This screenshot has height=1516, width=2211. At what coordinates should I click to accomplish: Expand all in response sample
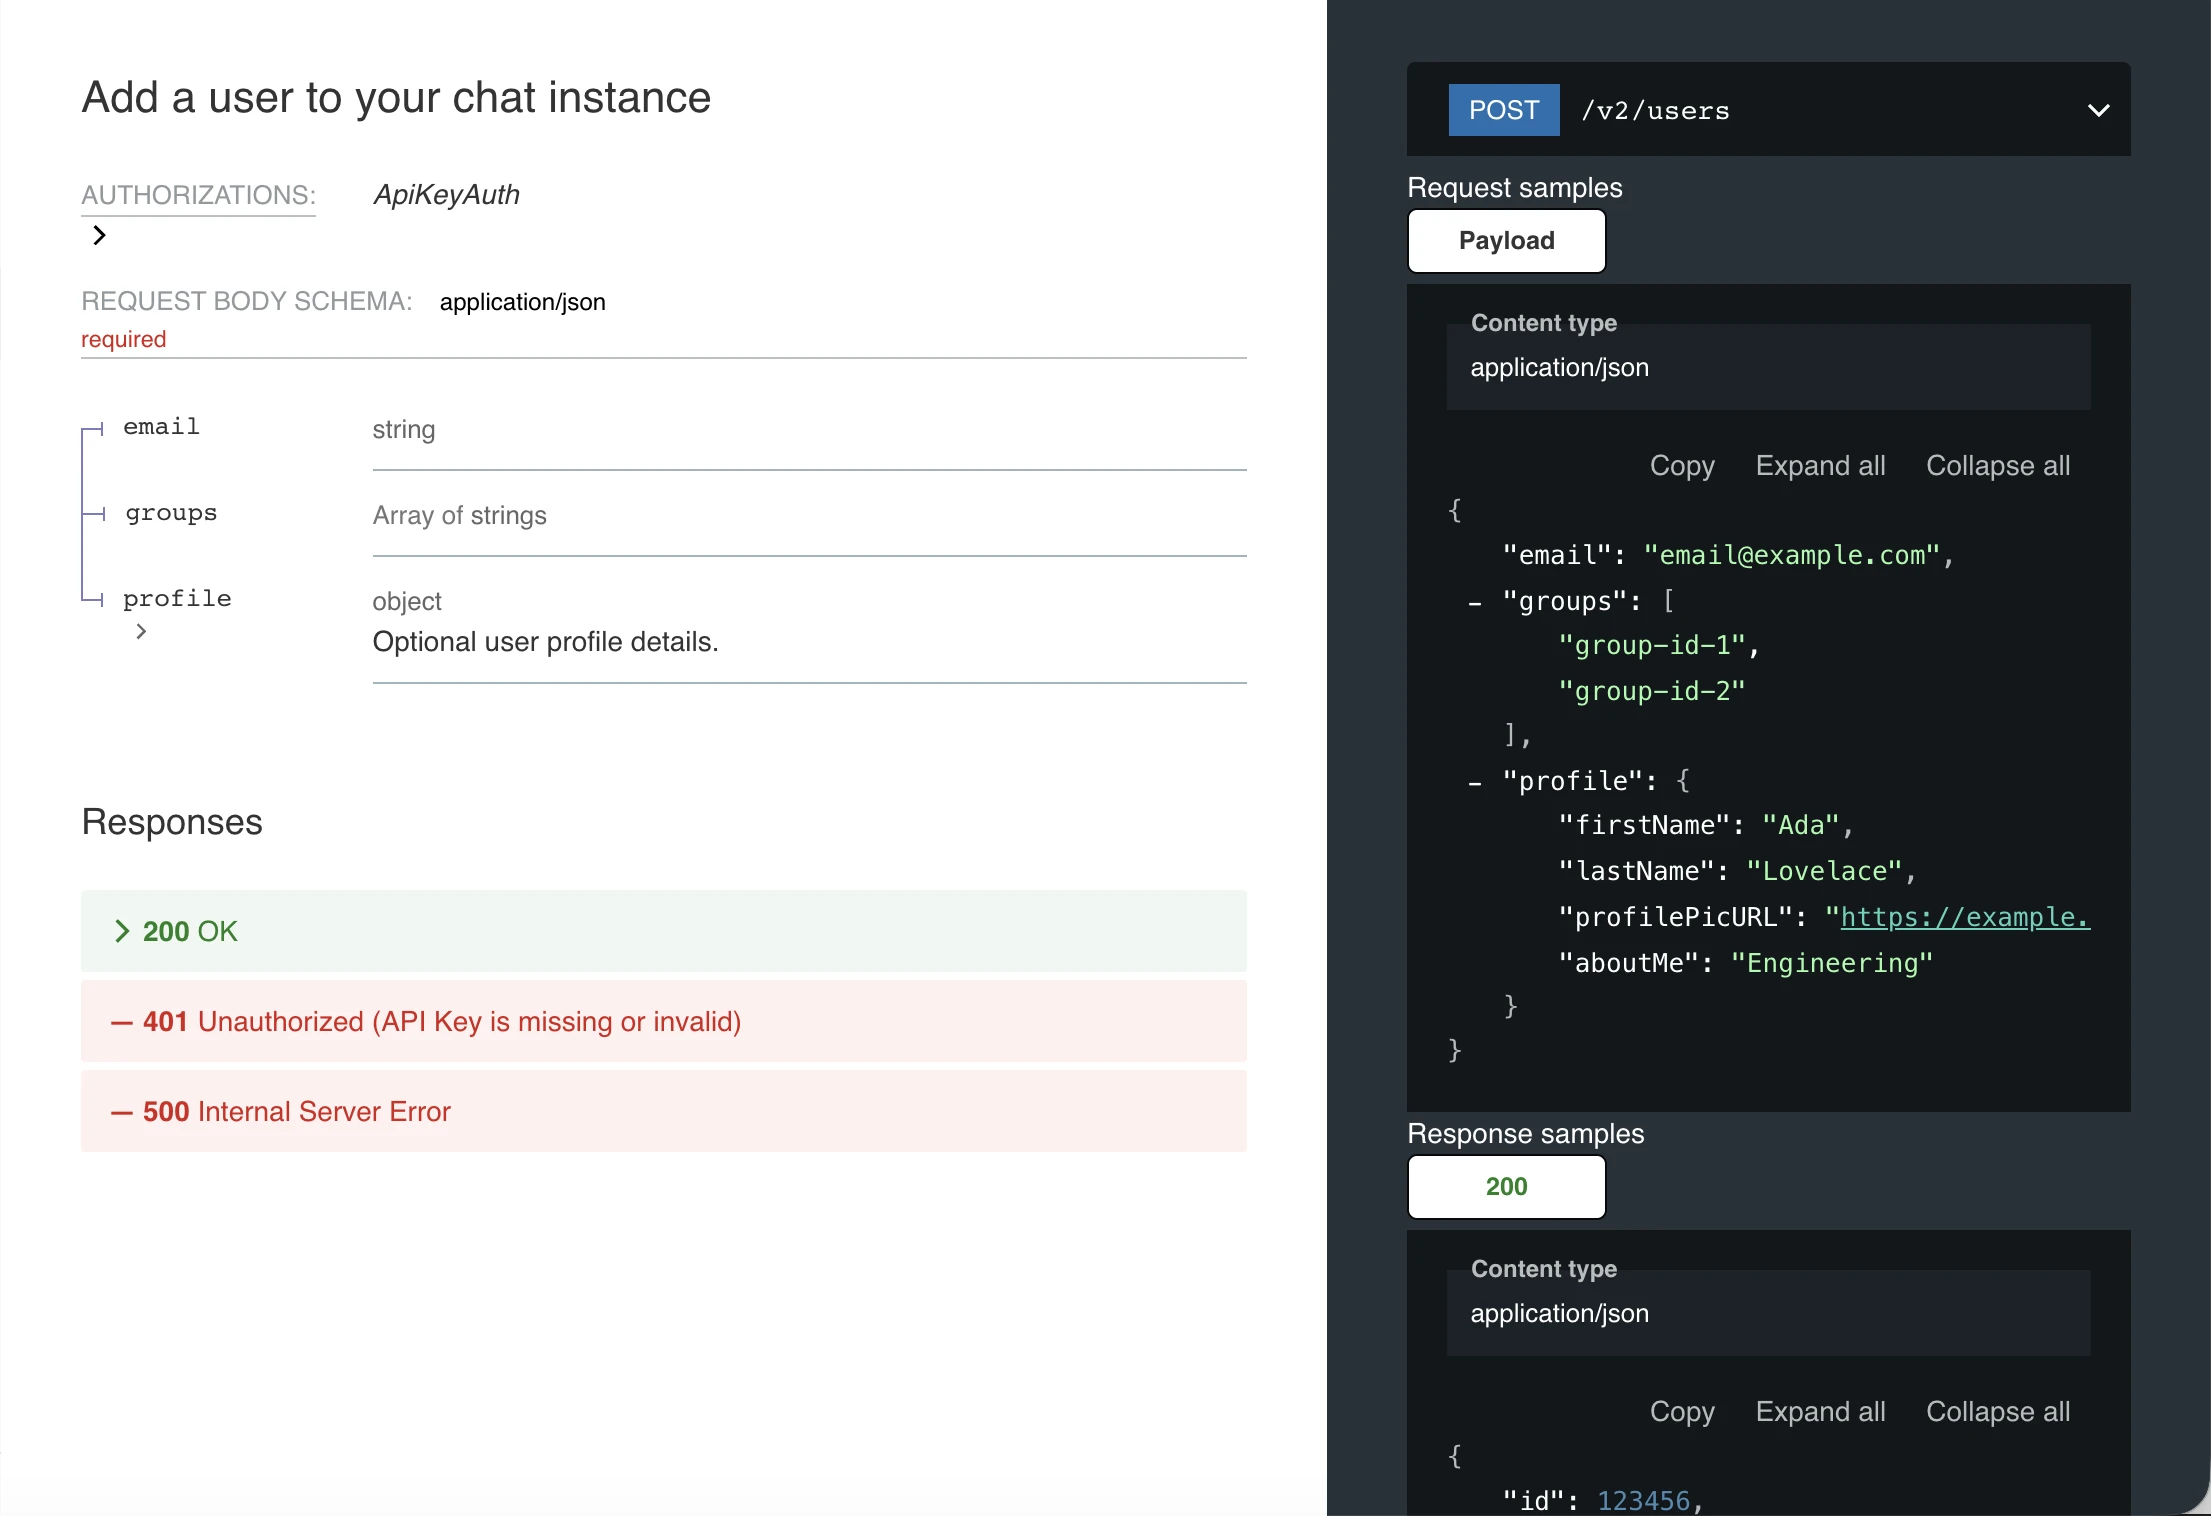[x=1820, y=1412]
